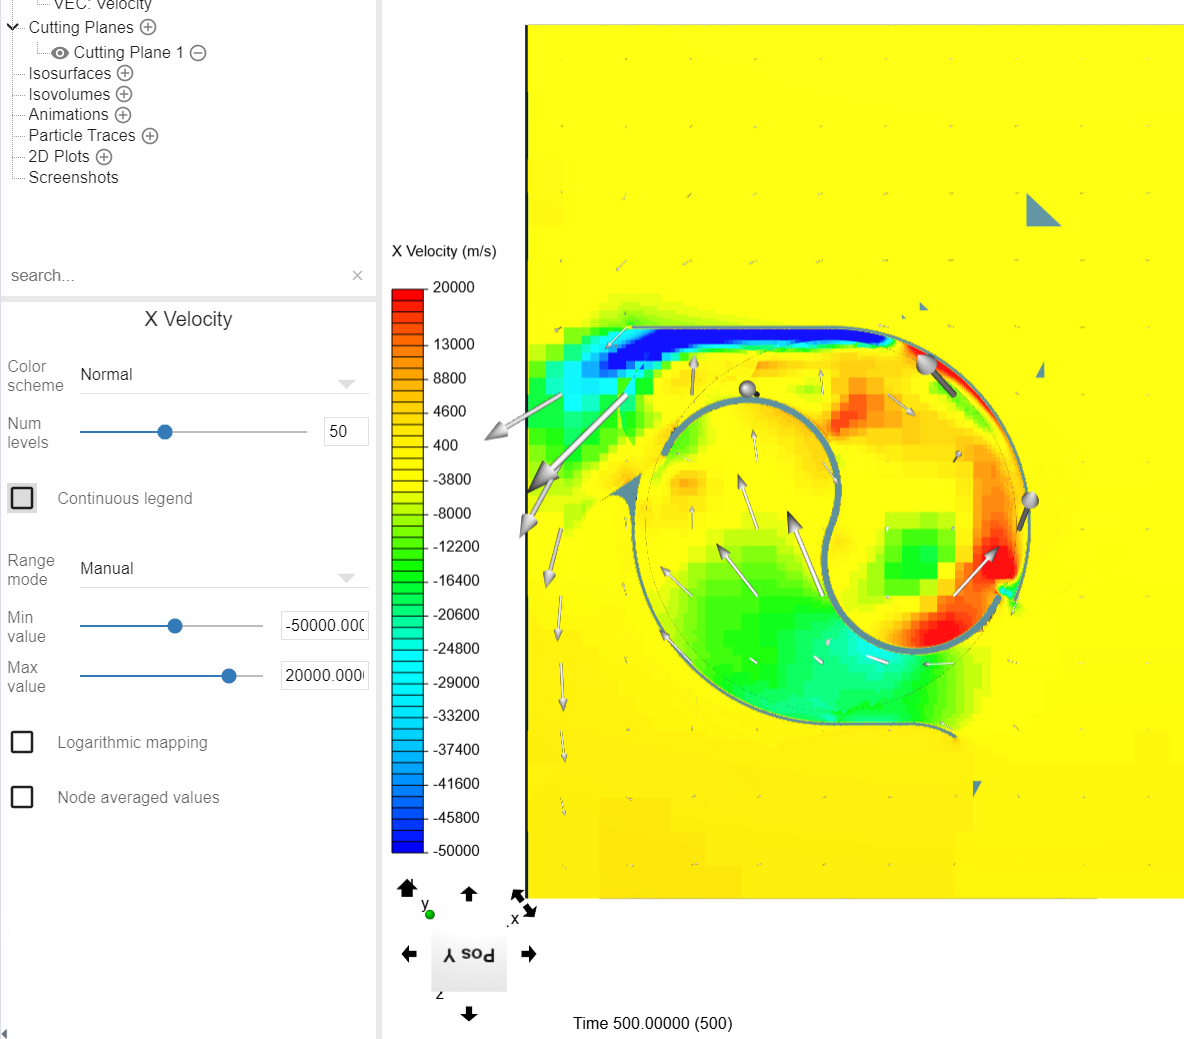
Task: Toggle visibility eye of Cutting Plane 1
Action: pyautogui.click(x=60, y=53)
